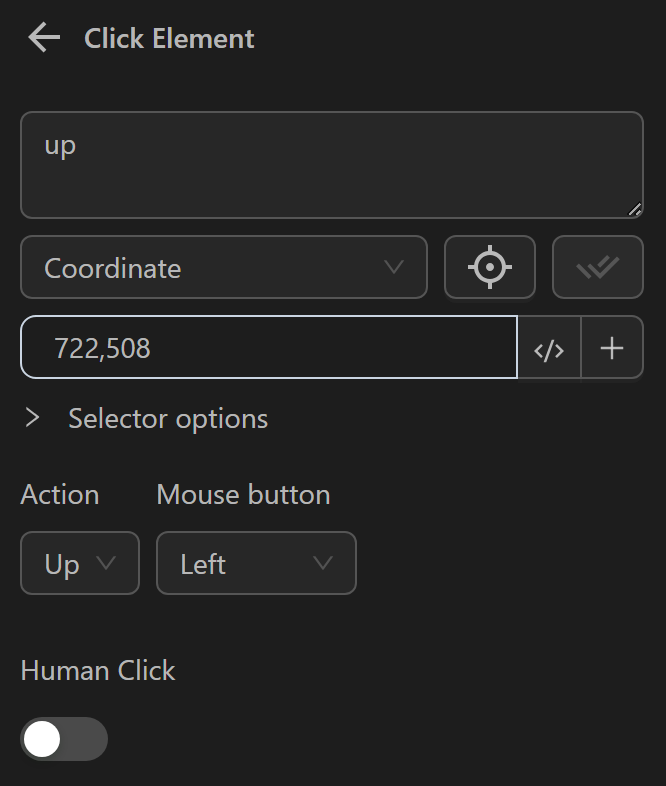666x786 pixels.
Task: Click the "Mouse button" label
Action: [243, 494]
